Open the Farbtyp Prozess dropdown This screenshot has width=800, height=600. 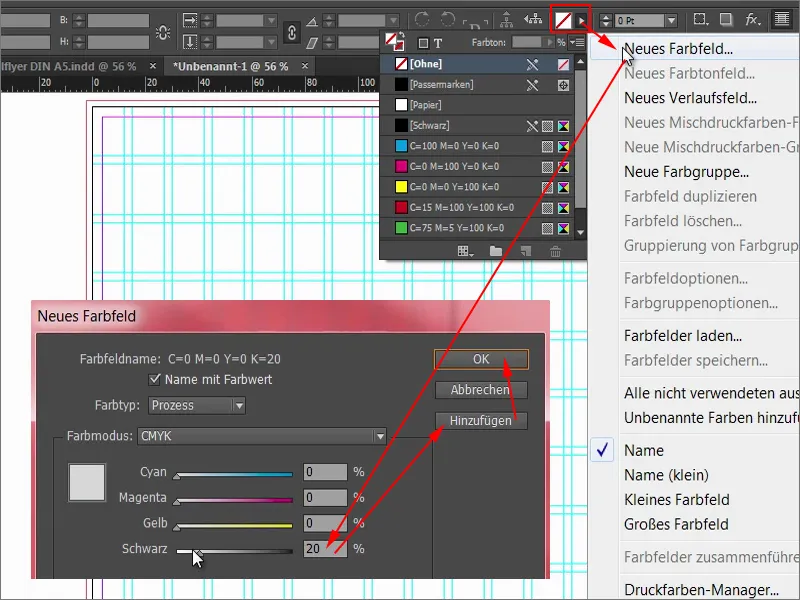tap(197, 406)
